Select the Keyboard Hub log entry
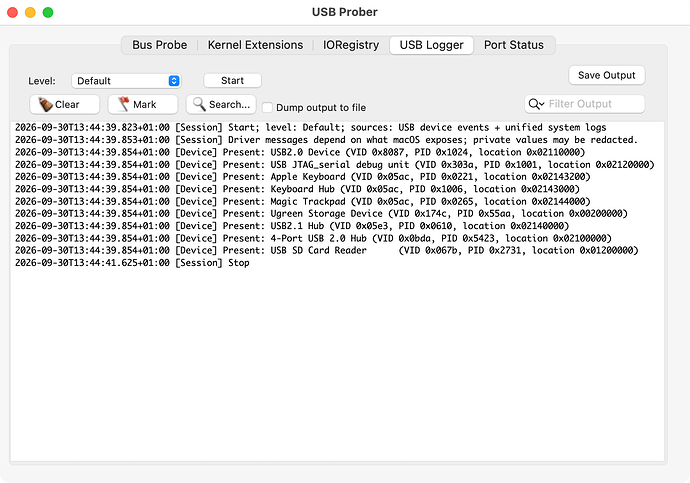The image size is (690, 483). click(x=297, y=189)
